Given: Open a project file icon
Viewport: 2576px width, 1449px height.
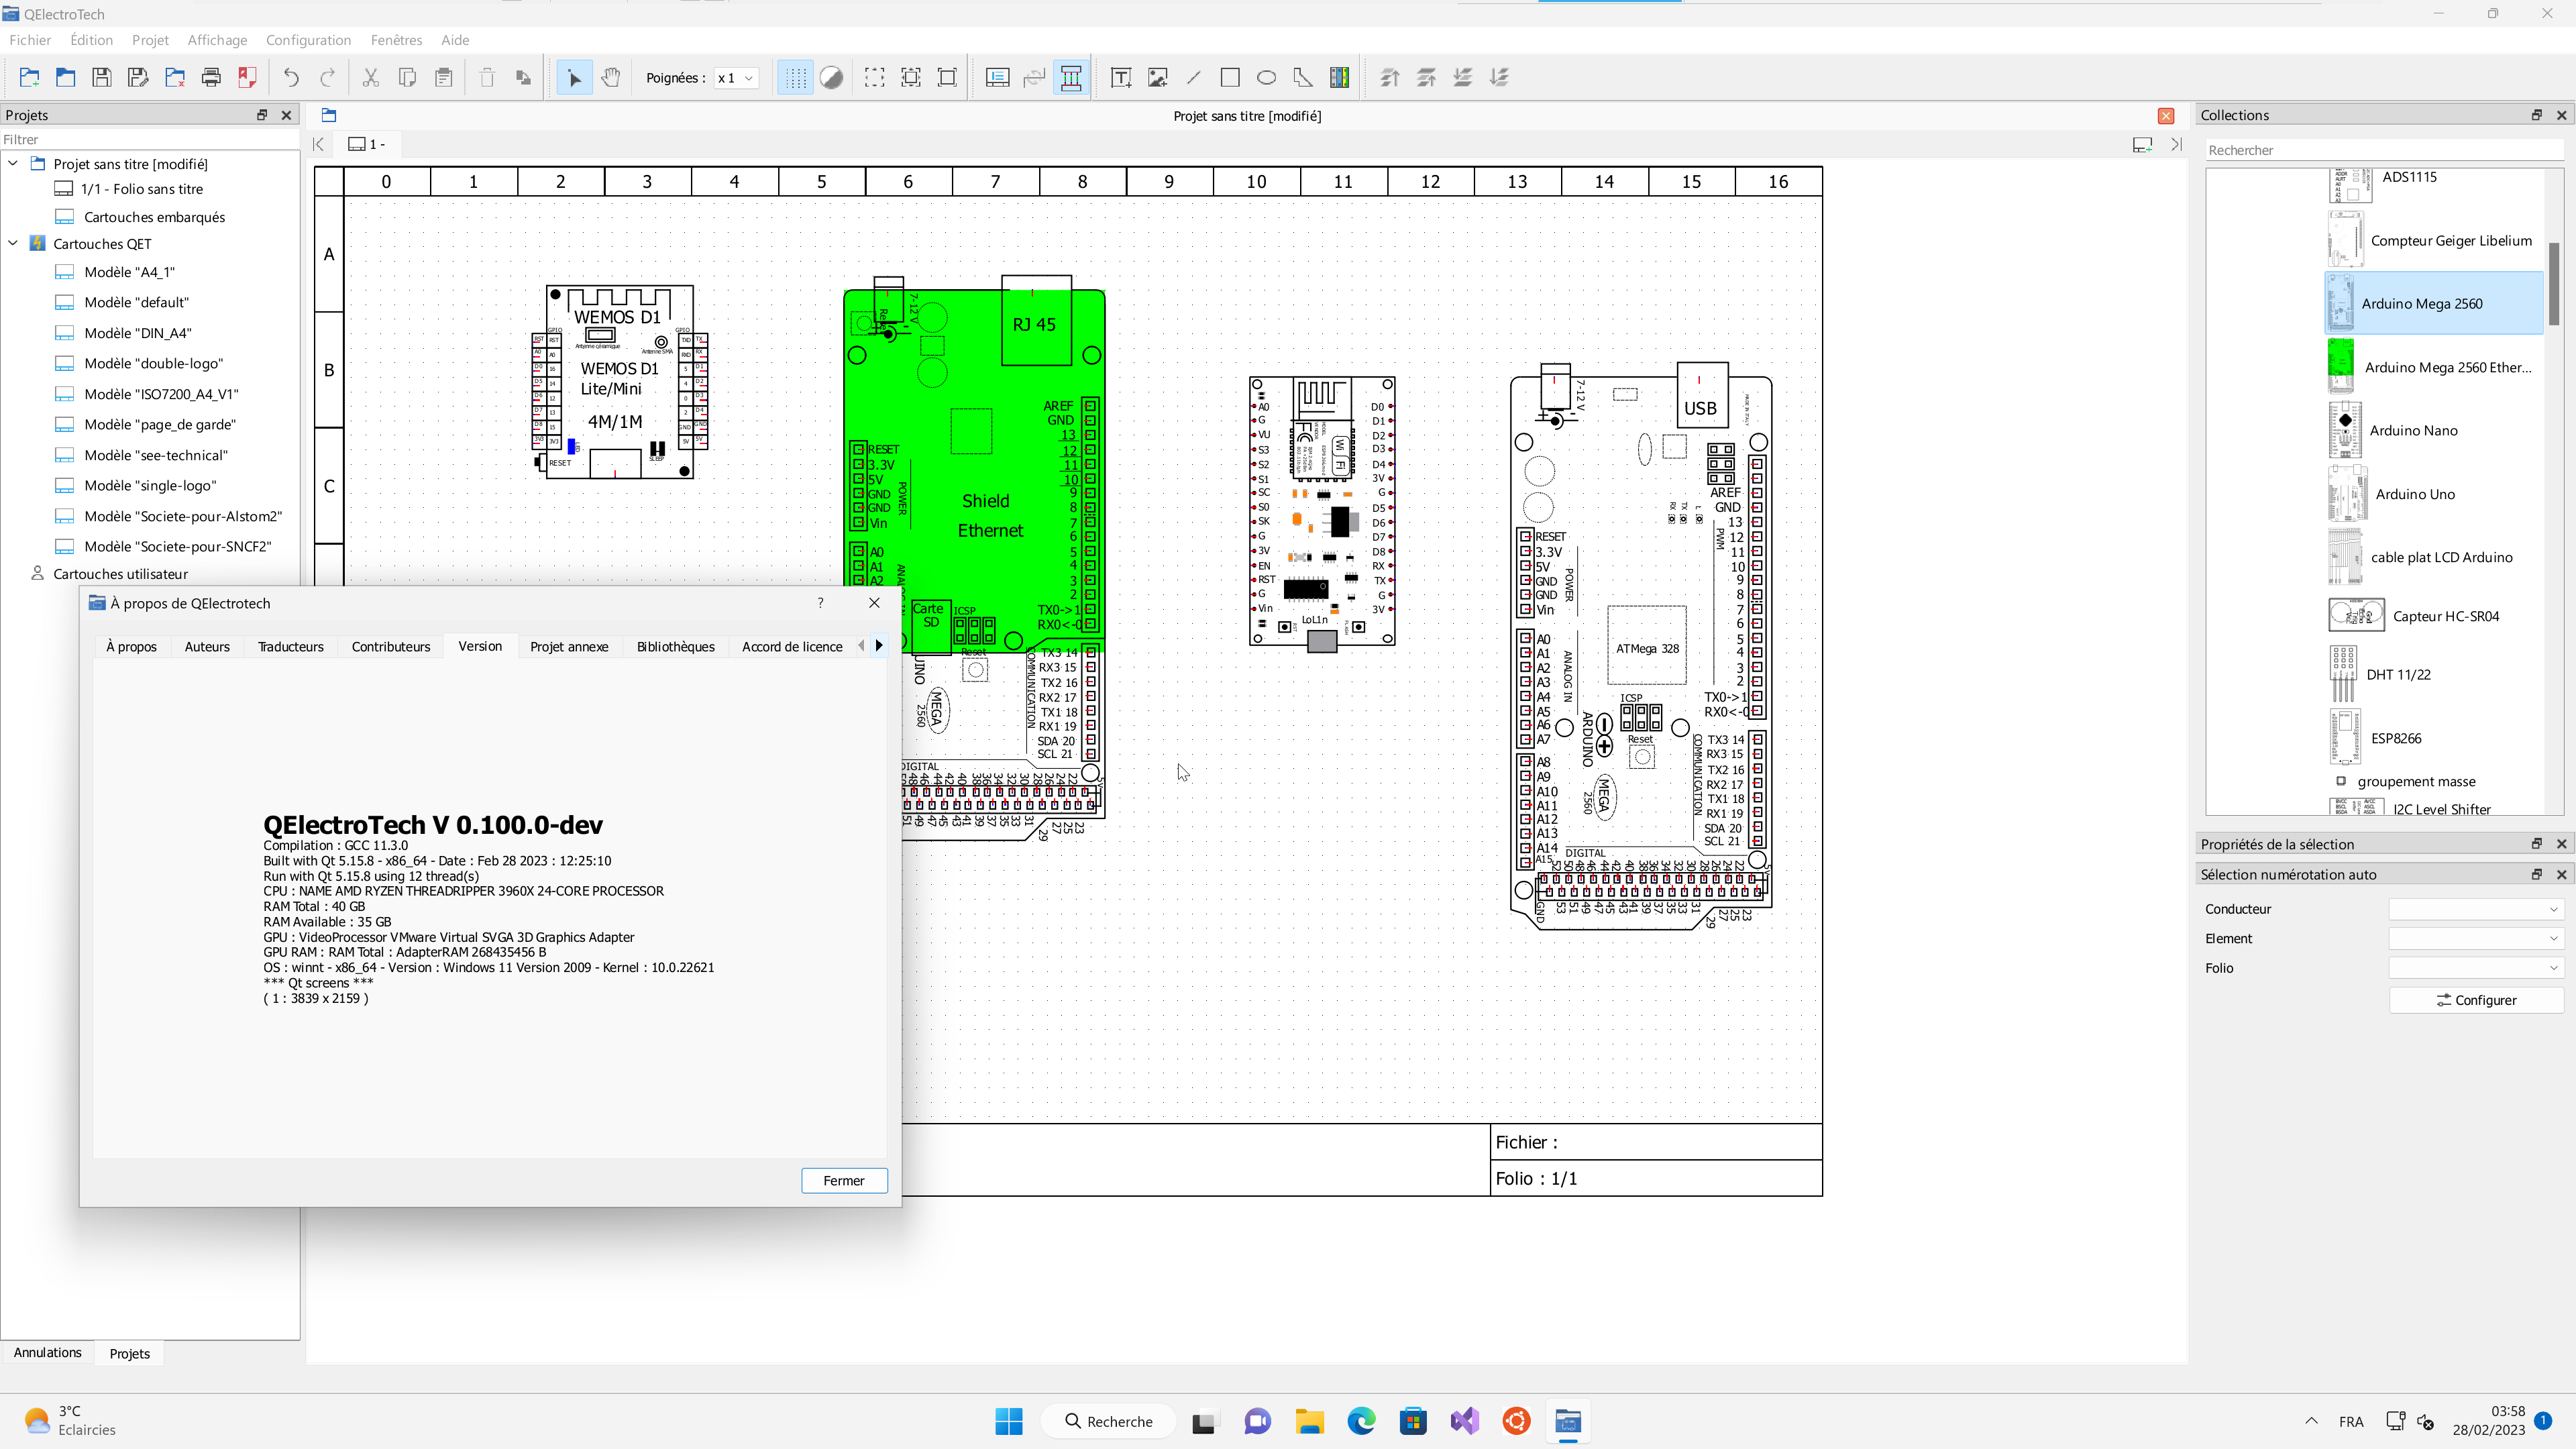Looking at the screenshot, I should coord(66,77).
